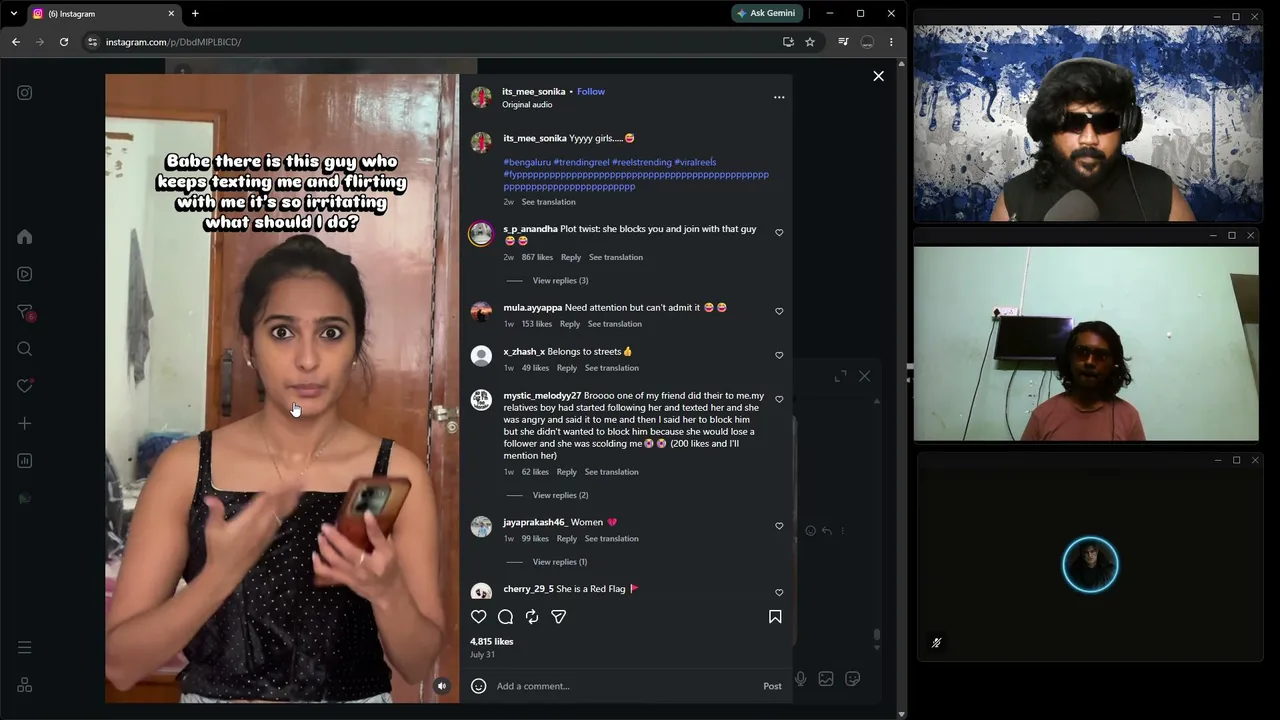Click the page's vertical scrollbar

click(x=902, y=388)
